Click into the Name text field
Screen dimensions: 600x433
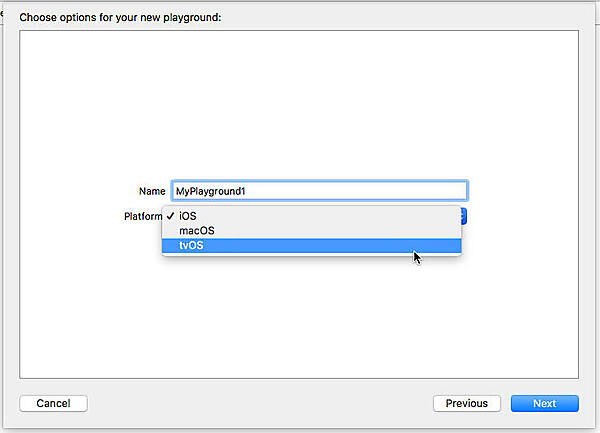[318, 190]
